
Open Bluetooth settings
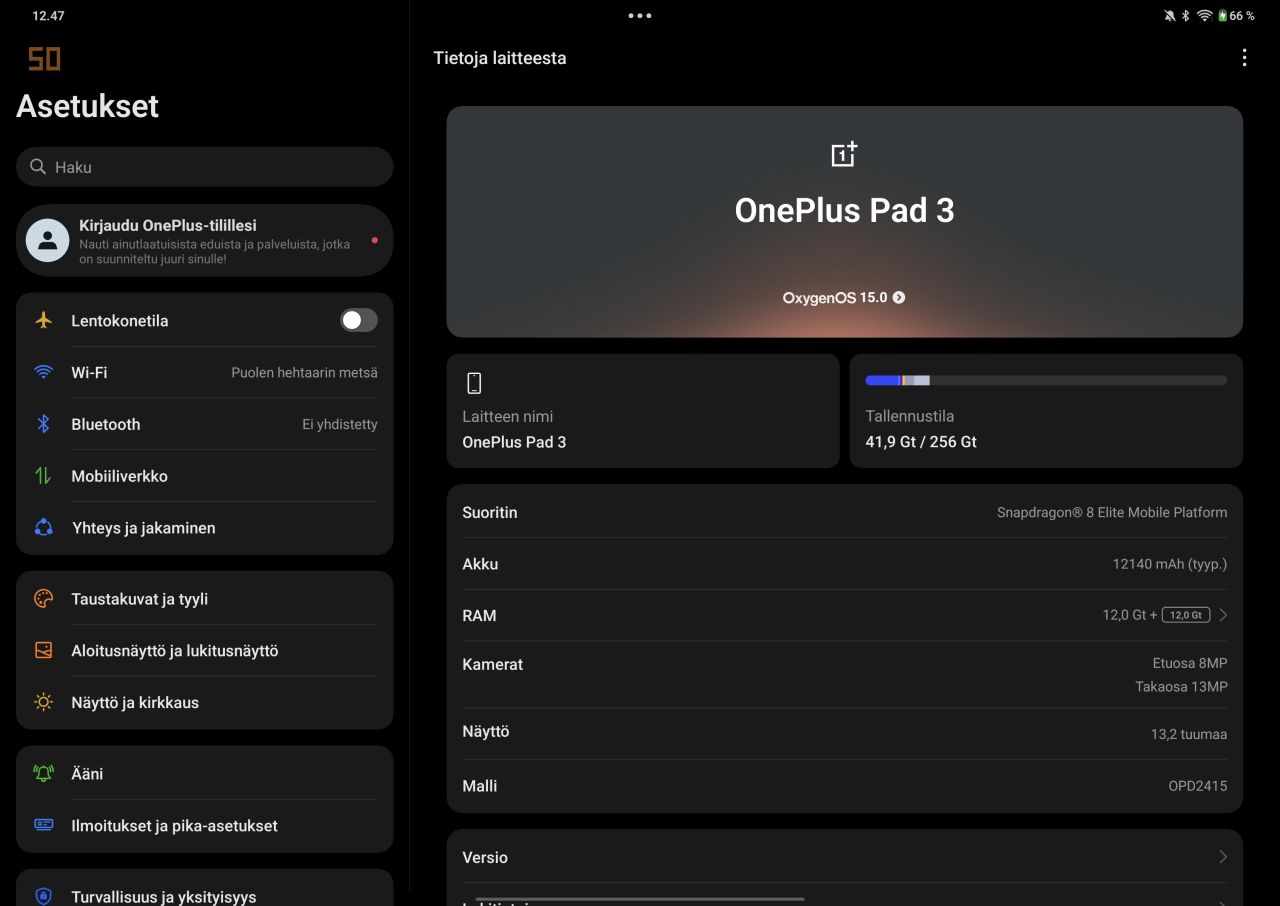204,424
